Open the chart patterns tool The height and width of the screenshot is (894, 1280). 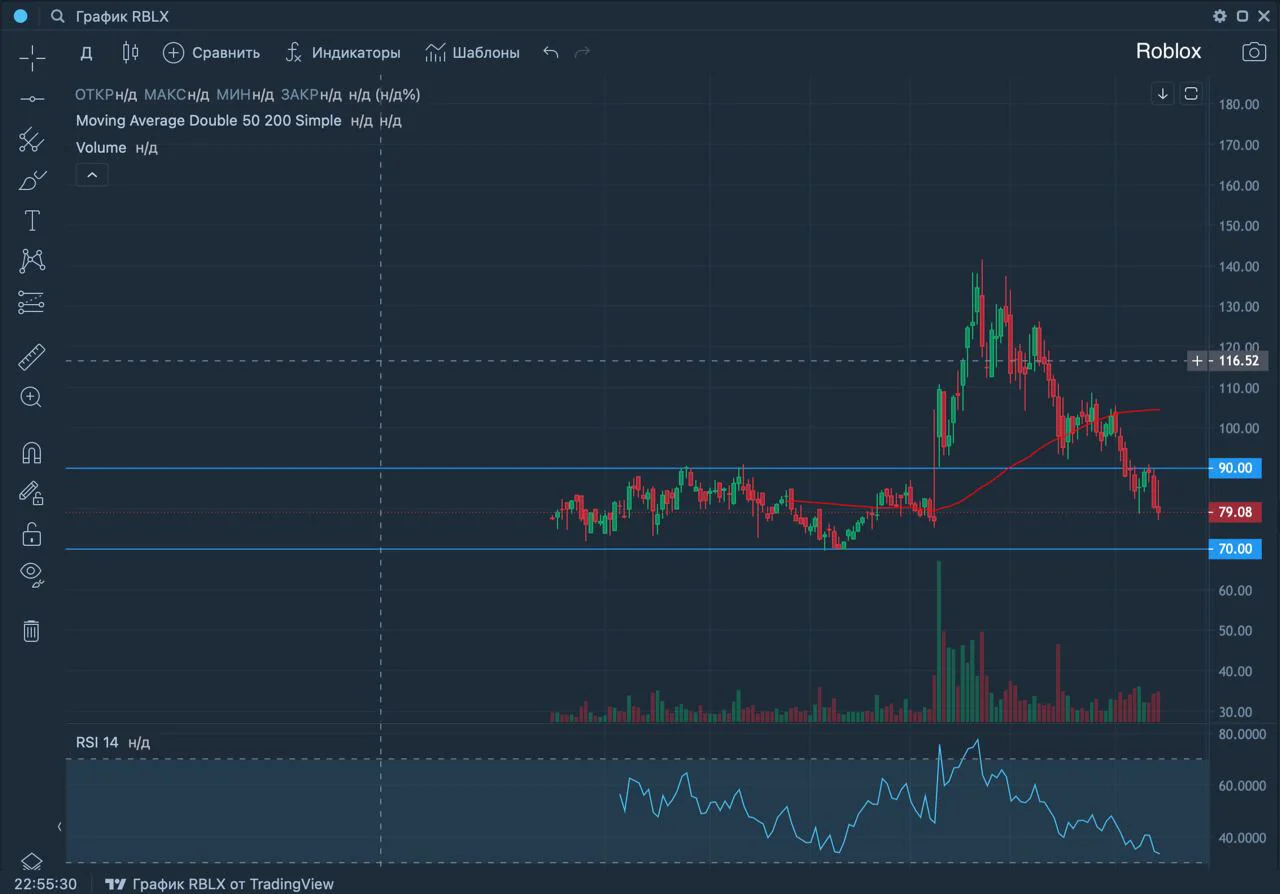click(x=32, y=261)
